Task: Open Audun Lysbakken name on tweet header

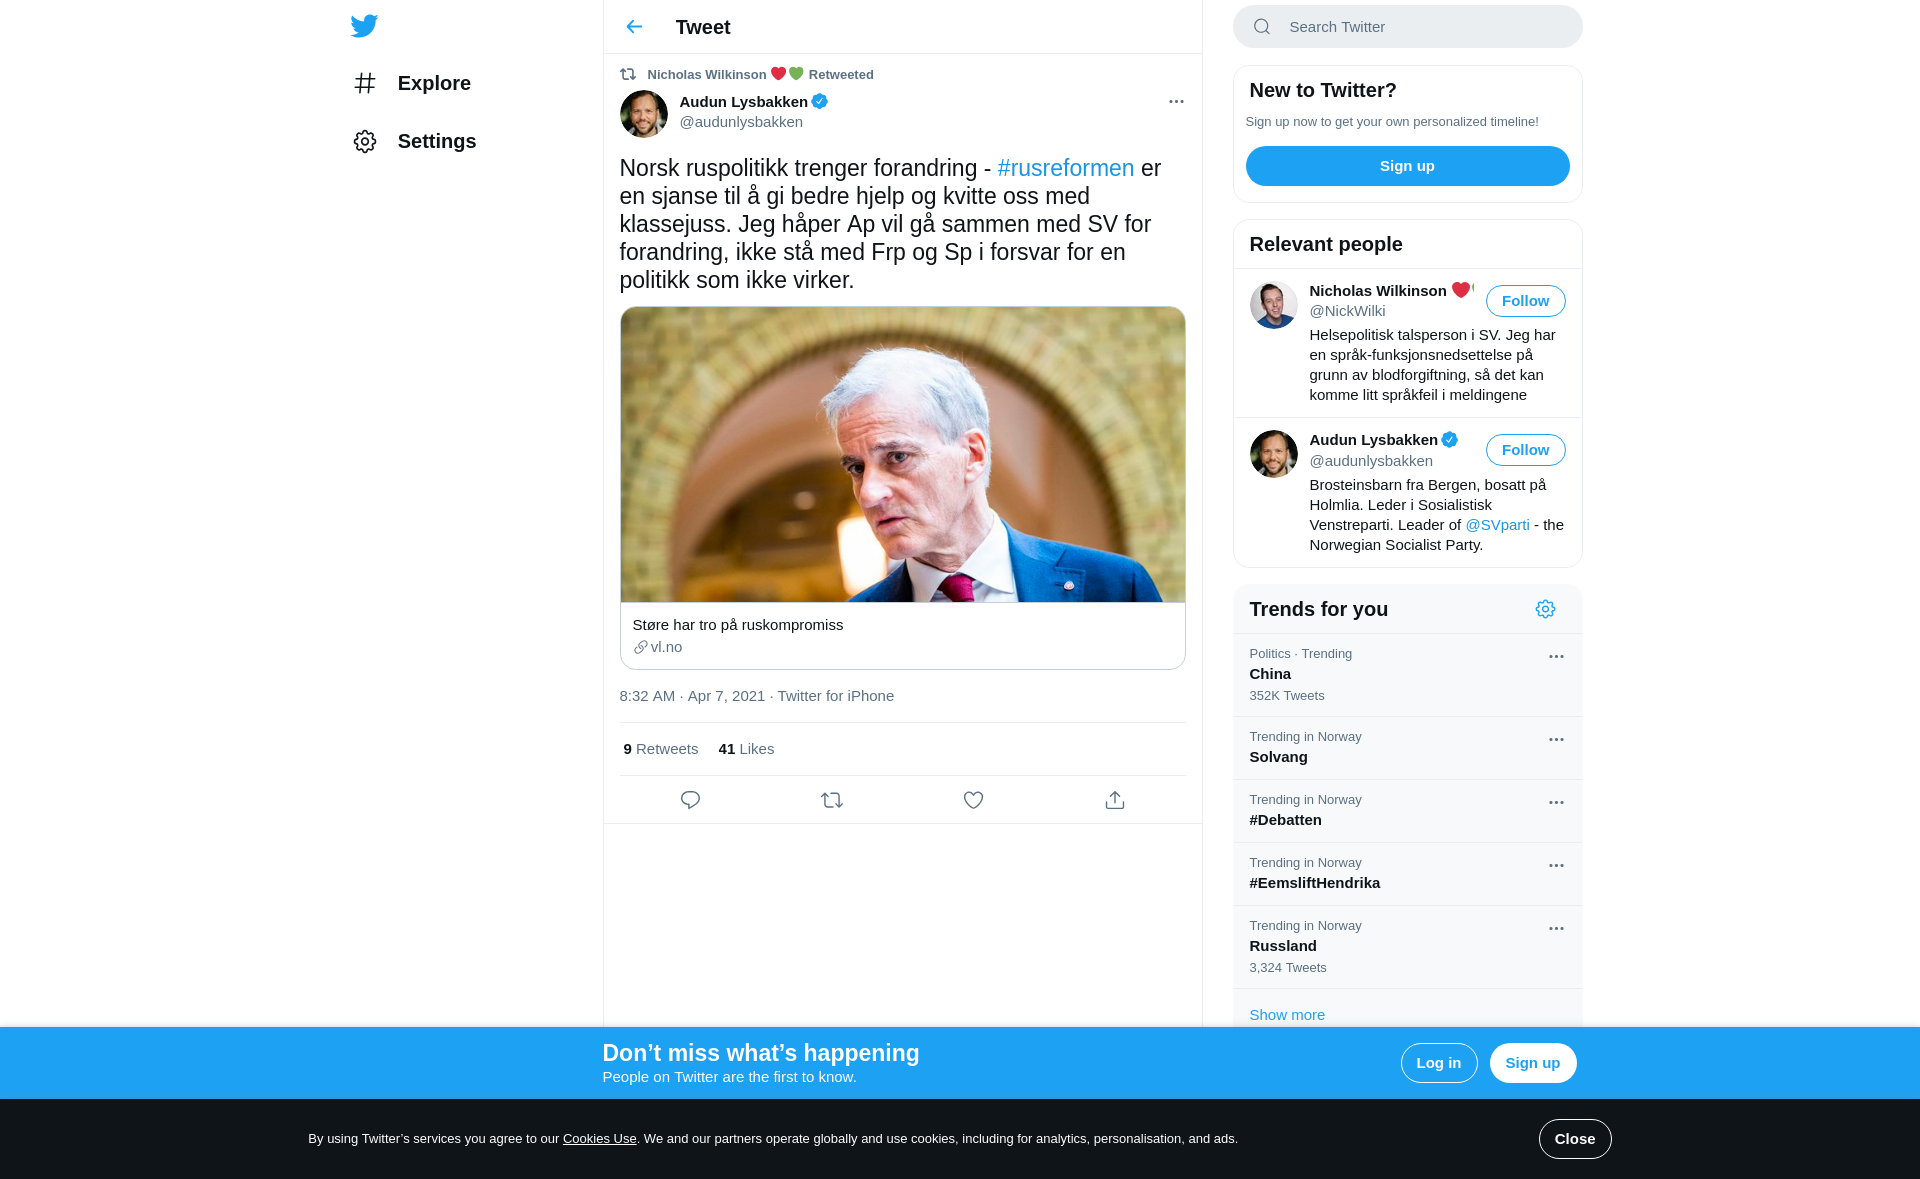Action: (743, 102)
